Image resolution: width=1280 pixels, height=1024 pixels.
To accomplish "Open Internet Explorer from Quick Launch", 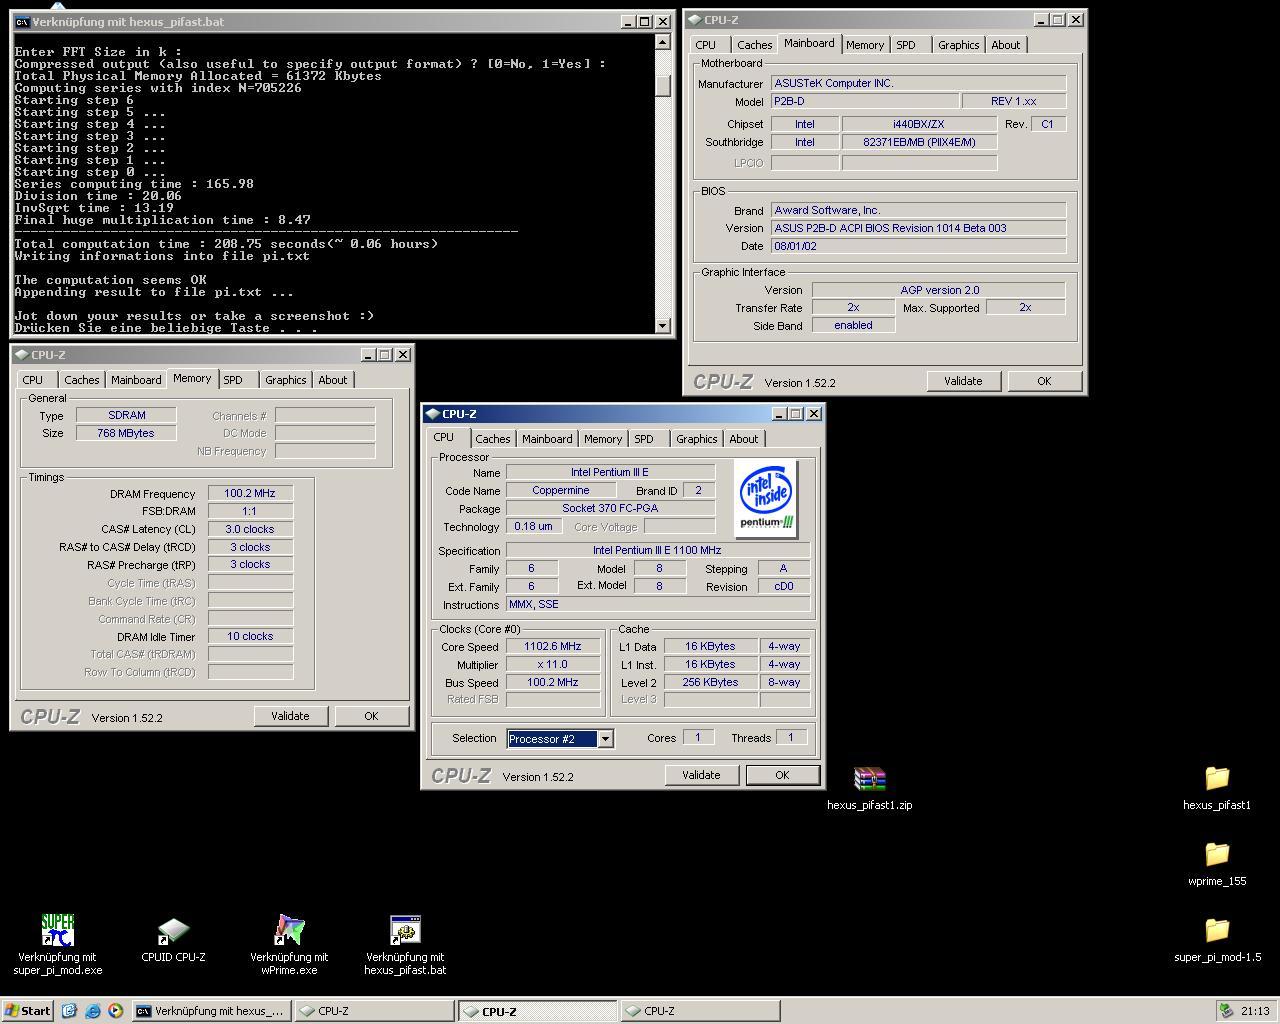I will pyautogui.click(x=92, y=1011).
